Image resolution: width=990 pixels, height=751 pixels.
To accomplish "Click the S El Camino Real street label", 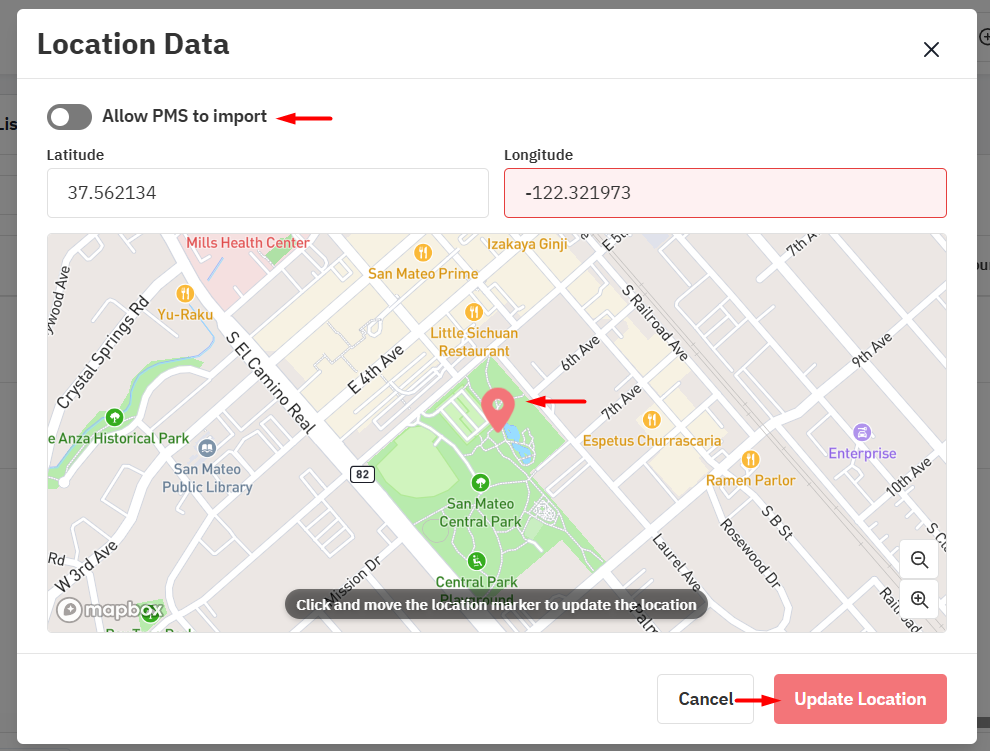I will pyautogui.click(x=271, y=383).
